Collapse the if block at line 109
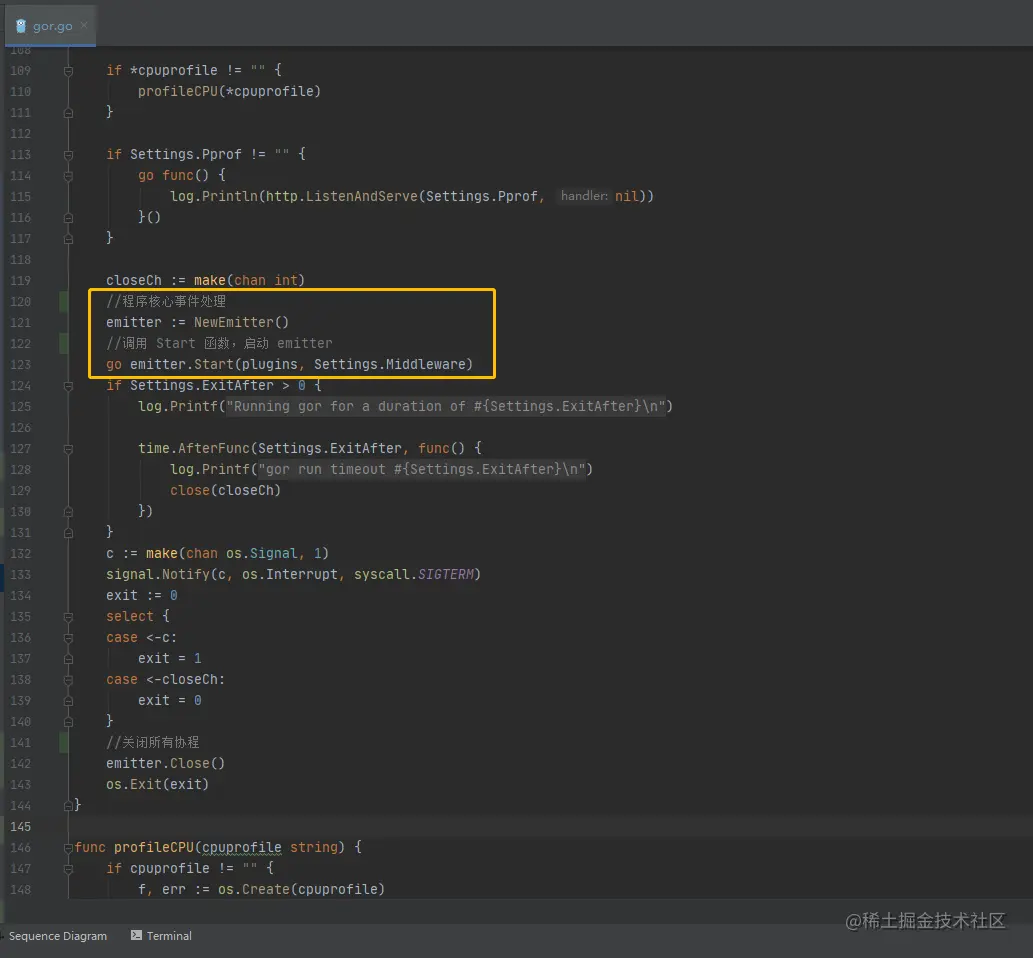This screenshot has width=1033, height=958. [68, 70]
